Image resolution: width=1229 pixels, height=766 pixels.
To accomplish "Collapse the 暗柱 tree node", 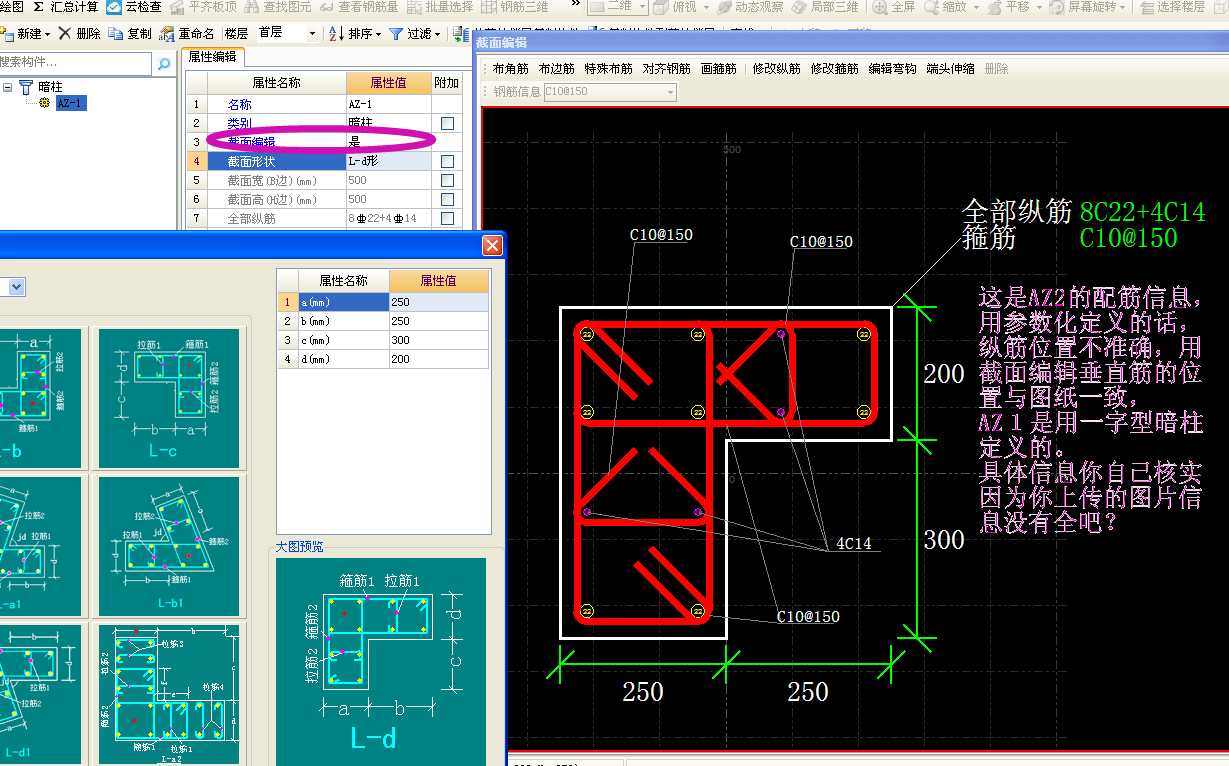I will click(x=8, y=87).
